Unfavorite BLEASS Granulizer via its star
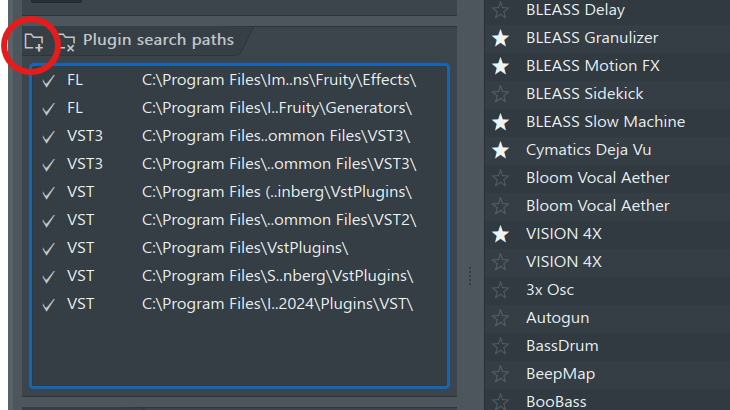 [x=500, y=38]
